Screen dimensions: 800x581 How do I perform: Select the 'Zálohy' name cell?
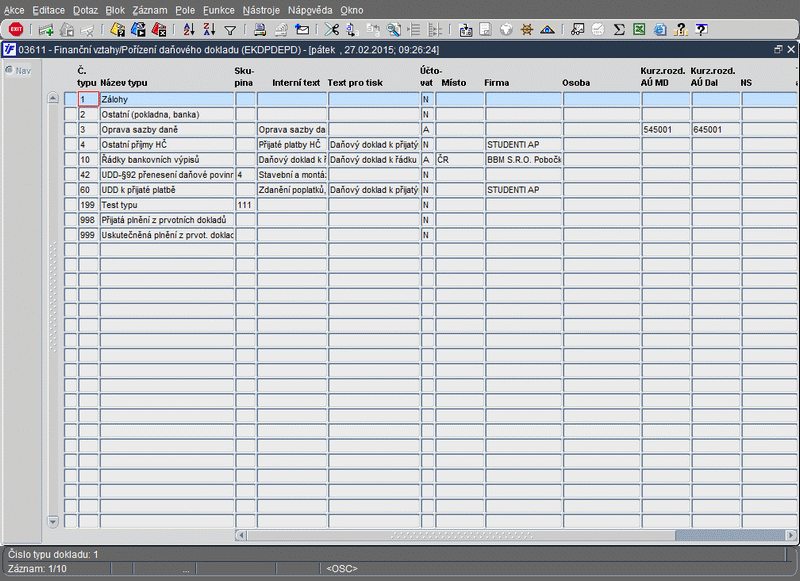tap(167, 99)
